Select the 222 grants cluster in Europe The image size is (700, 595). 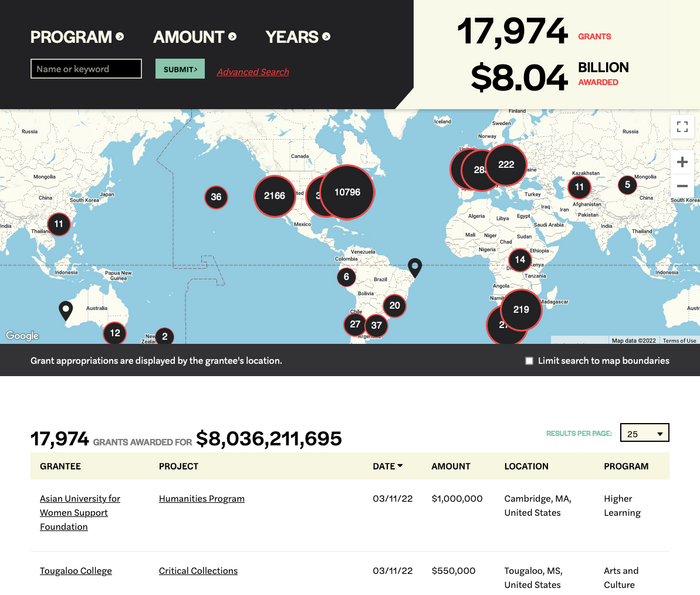point(506,165)
